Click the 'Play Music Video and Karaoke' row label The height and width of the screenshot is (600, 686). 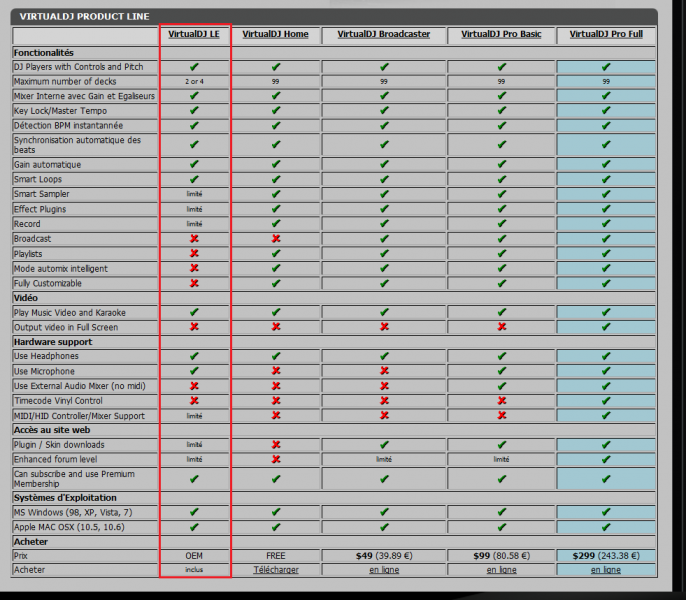[x=70, y=312]
